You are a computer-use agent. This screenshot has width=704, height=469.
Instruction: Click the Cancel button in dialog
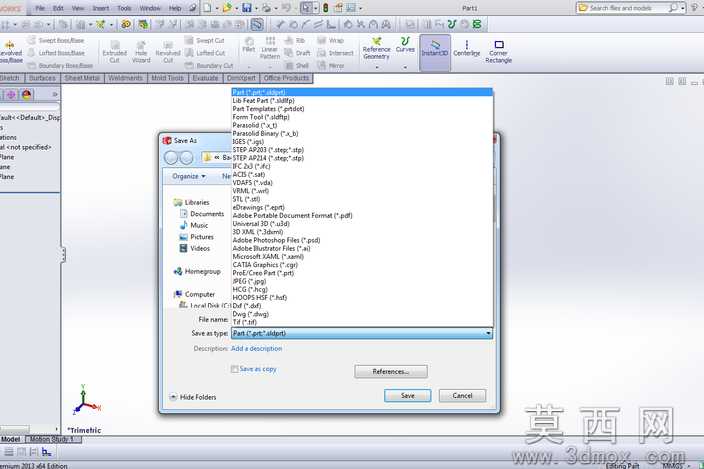point(462,395)
